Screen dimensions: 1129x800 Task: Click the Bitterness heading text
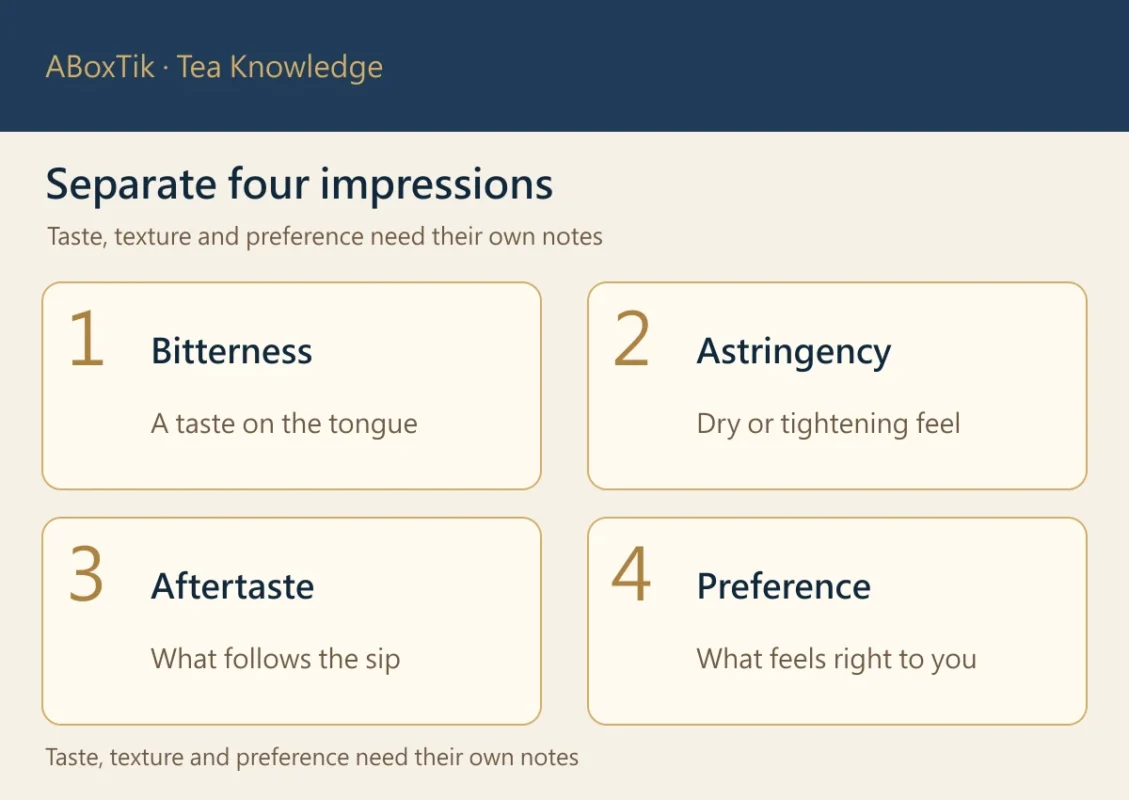232,351
